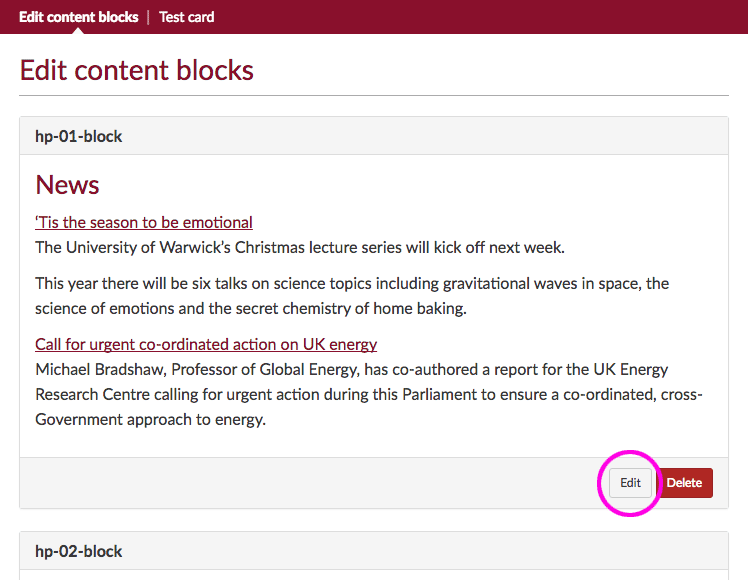
Task: Click the paragraph about six science talks
Action: pyautogui.click(x=352, y=296)
